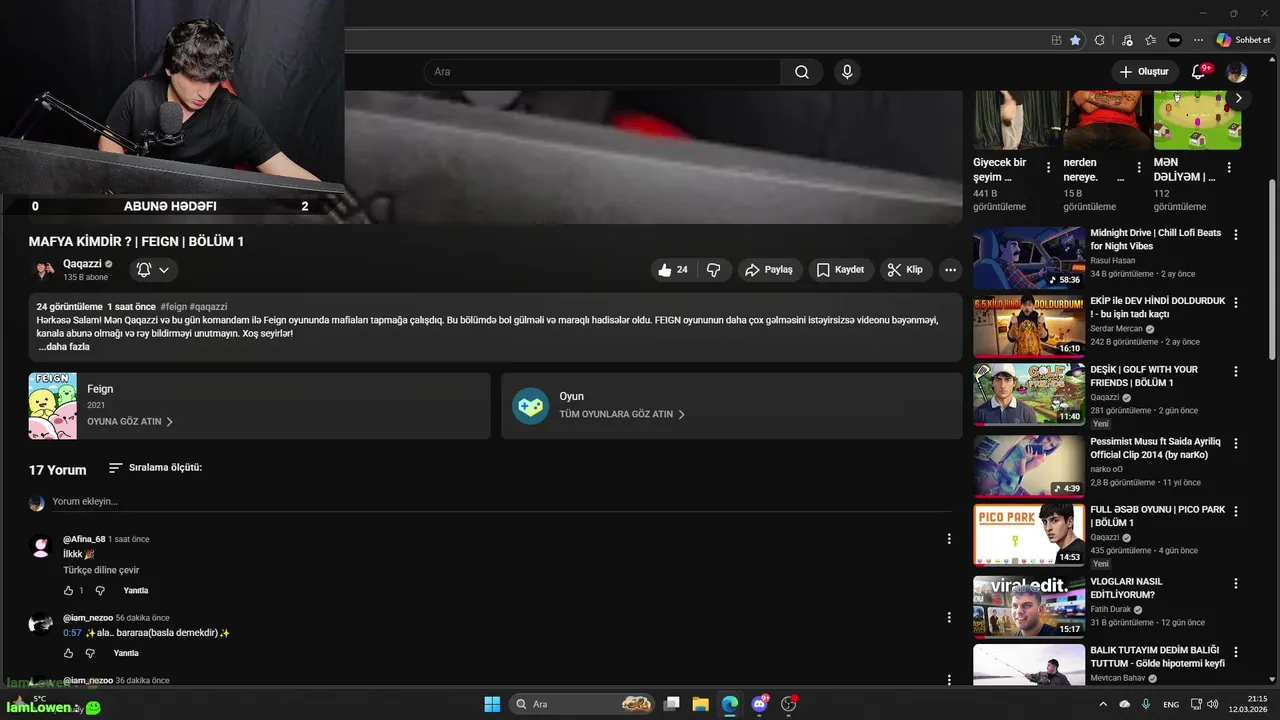
Task: Open options for DEŞİK GOLF WITH YOUR FRIENDS video
Action: pyautogui.click(x=1236, y=371)
